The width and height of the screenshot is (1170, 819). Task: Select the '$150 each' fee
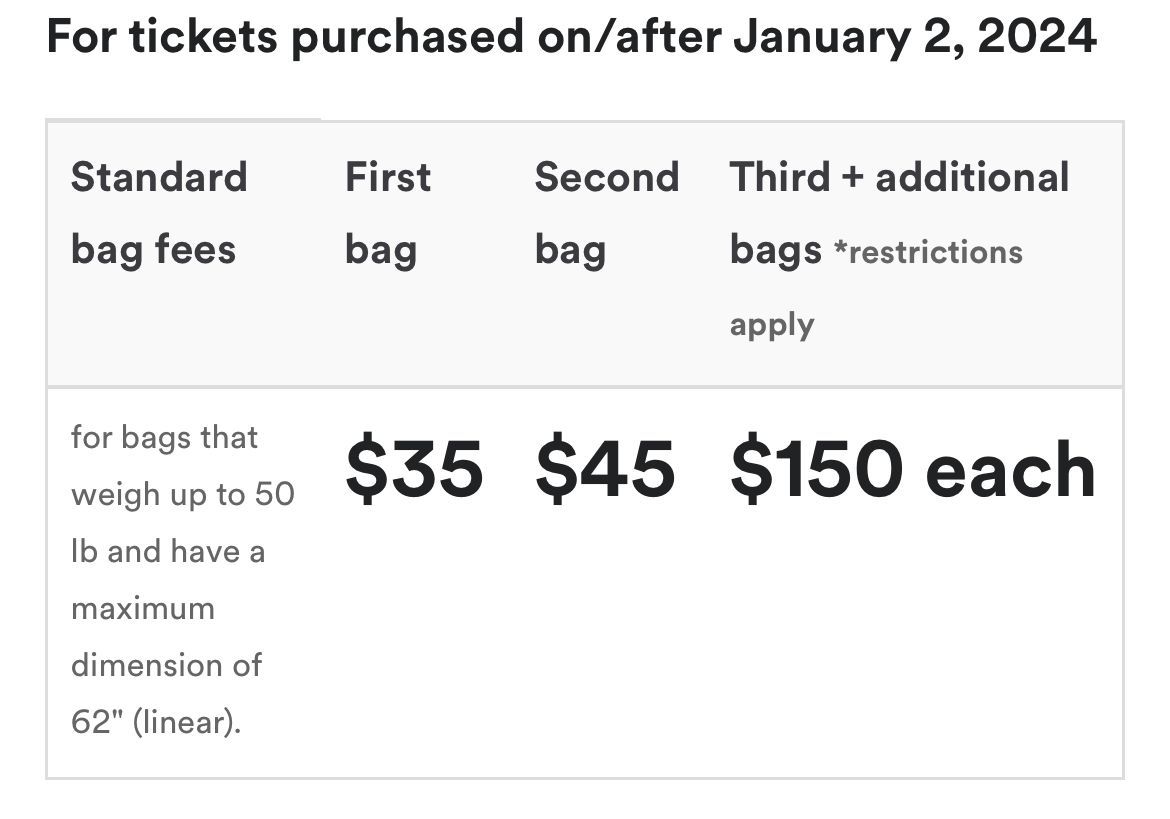[913, 468]
